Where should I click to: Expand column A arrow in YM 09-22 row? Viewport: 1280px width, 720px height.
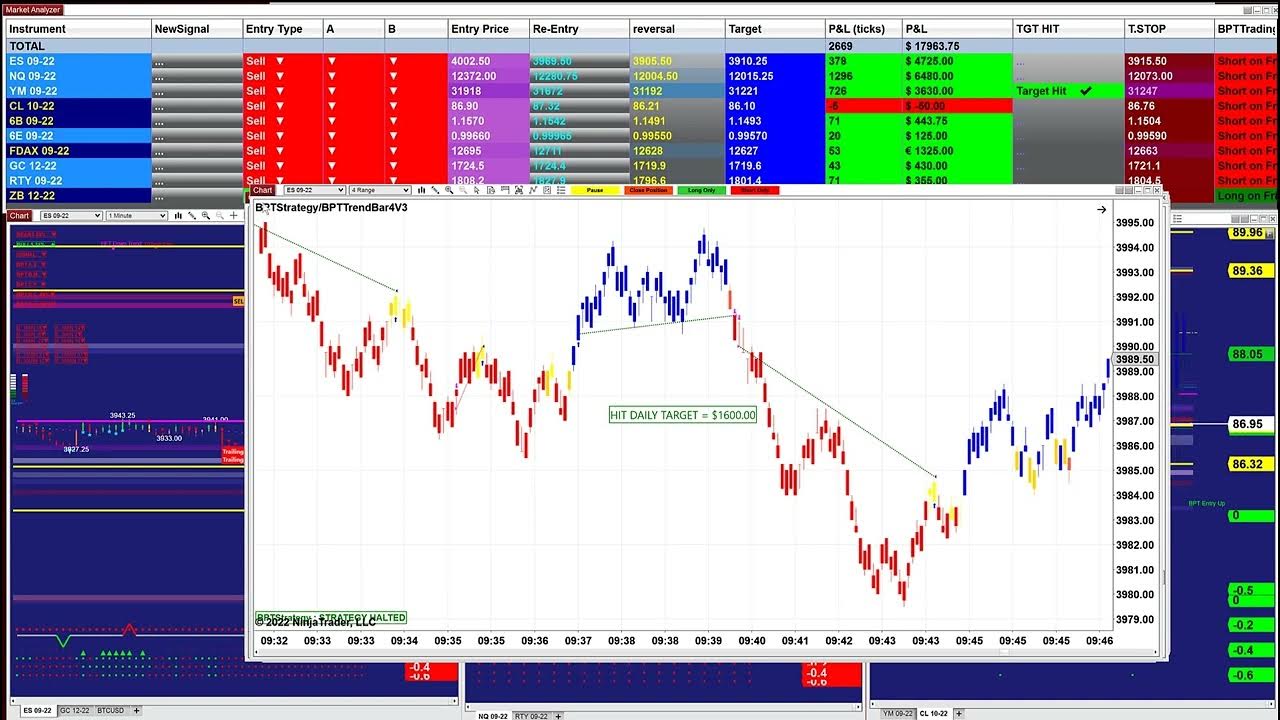332,91
